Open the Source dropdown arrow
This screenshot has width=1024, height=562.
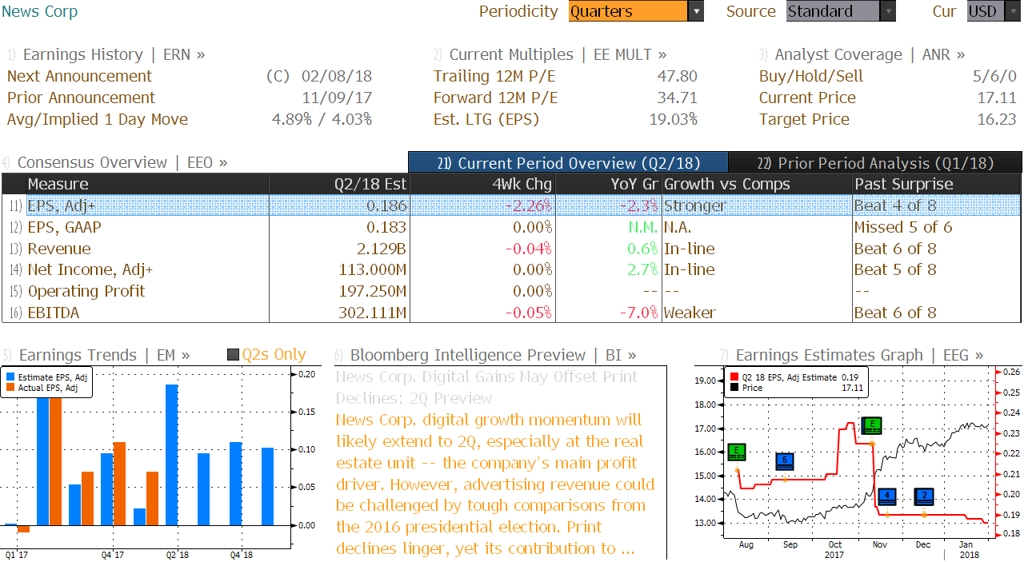tap(888, 11)
